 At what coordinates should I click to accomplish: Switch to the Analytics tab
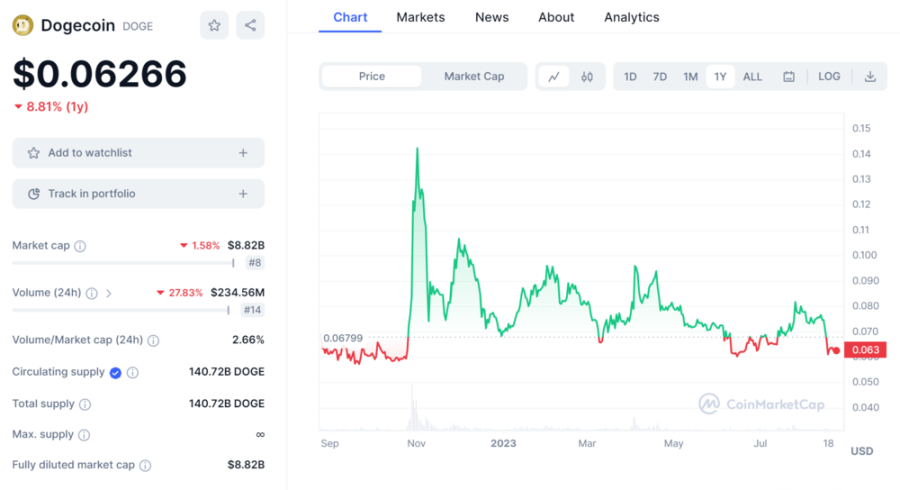coord(632,17)
